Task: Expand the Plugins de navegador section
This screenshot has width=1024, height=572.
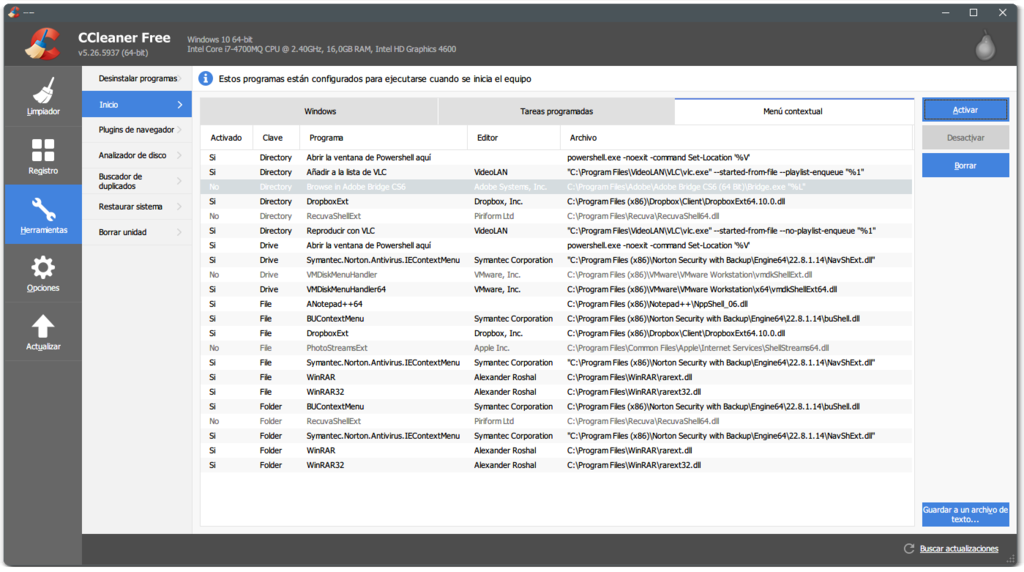Action: [137, 130]
